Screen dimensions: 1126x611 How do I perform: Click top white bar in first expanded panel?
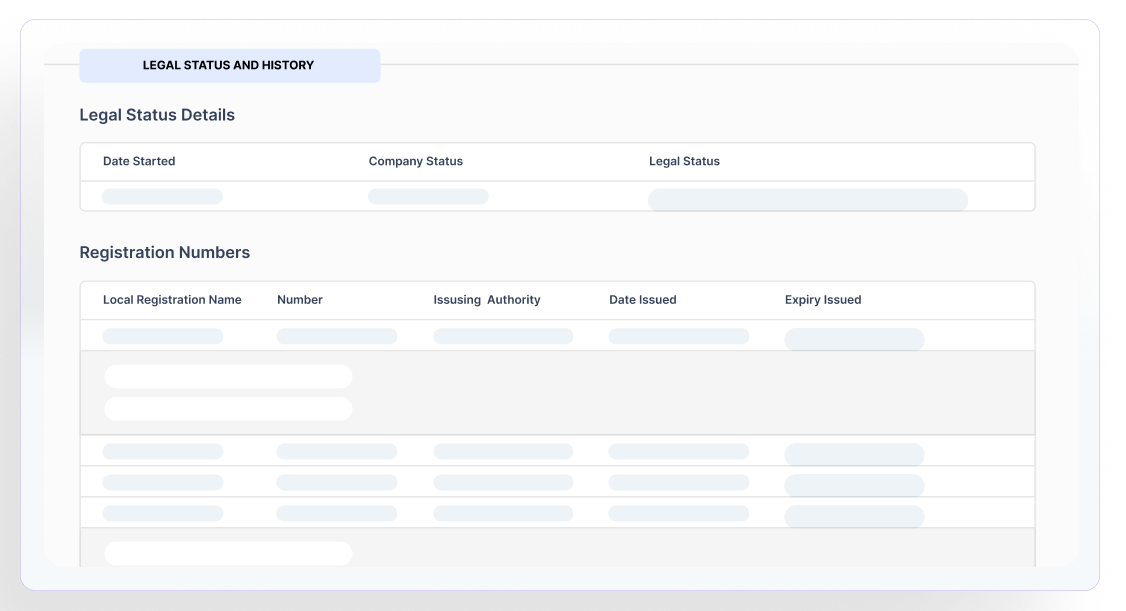tap(228, 377)
